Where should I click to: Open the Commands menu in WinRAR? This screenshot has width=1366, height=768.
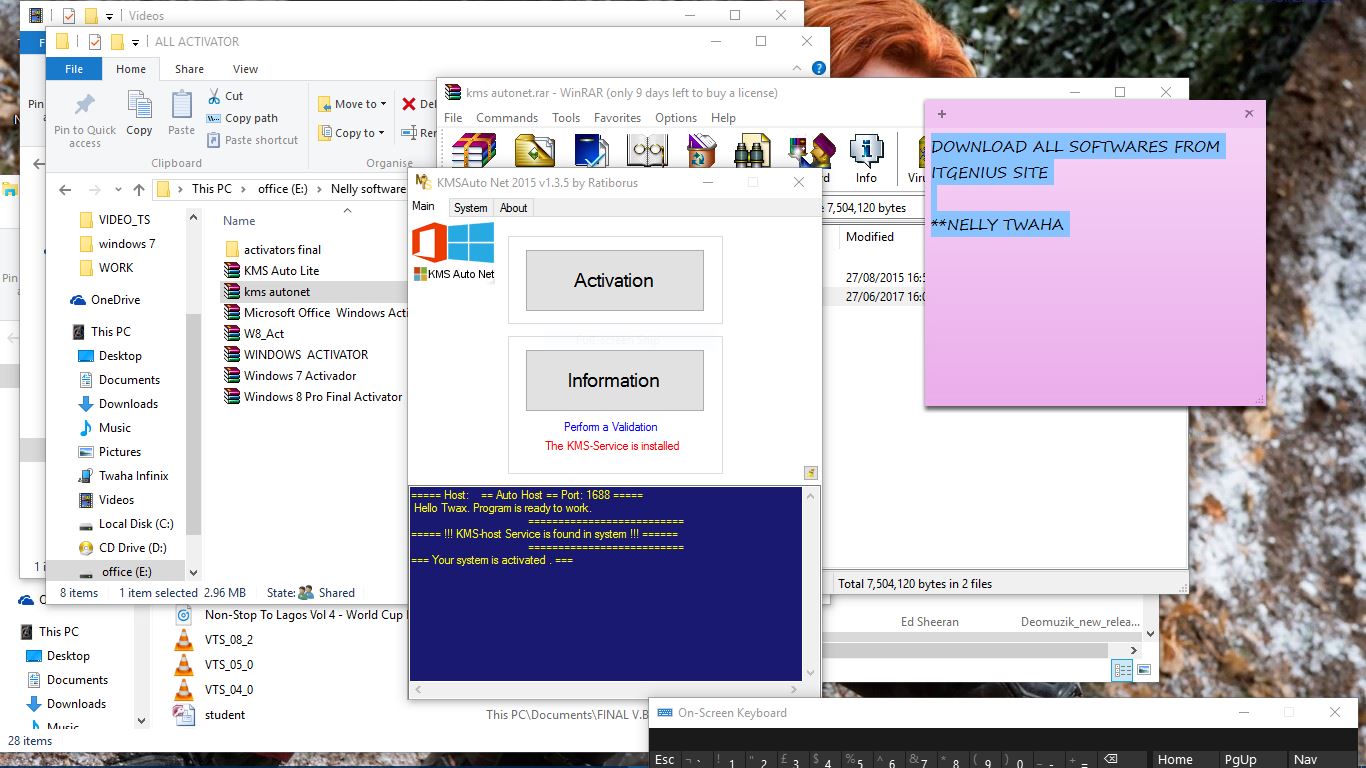coord(507,117)
